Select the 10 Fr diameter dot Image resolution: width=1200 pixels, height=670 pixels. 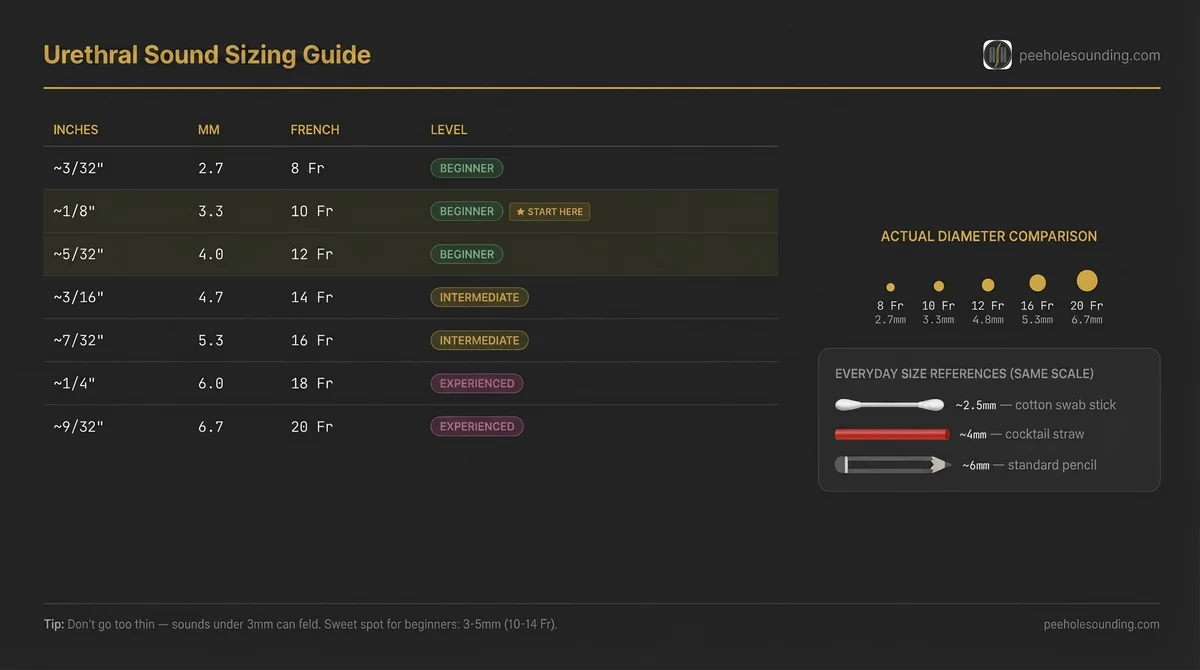tap(938, 286)
